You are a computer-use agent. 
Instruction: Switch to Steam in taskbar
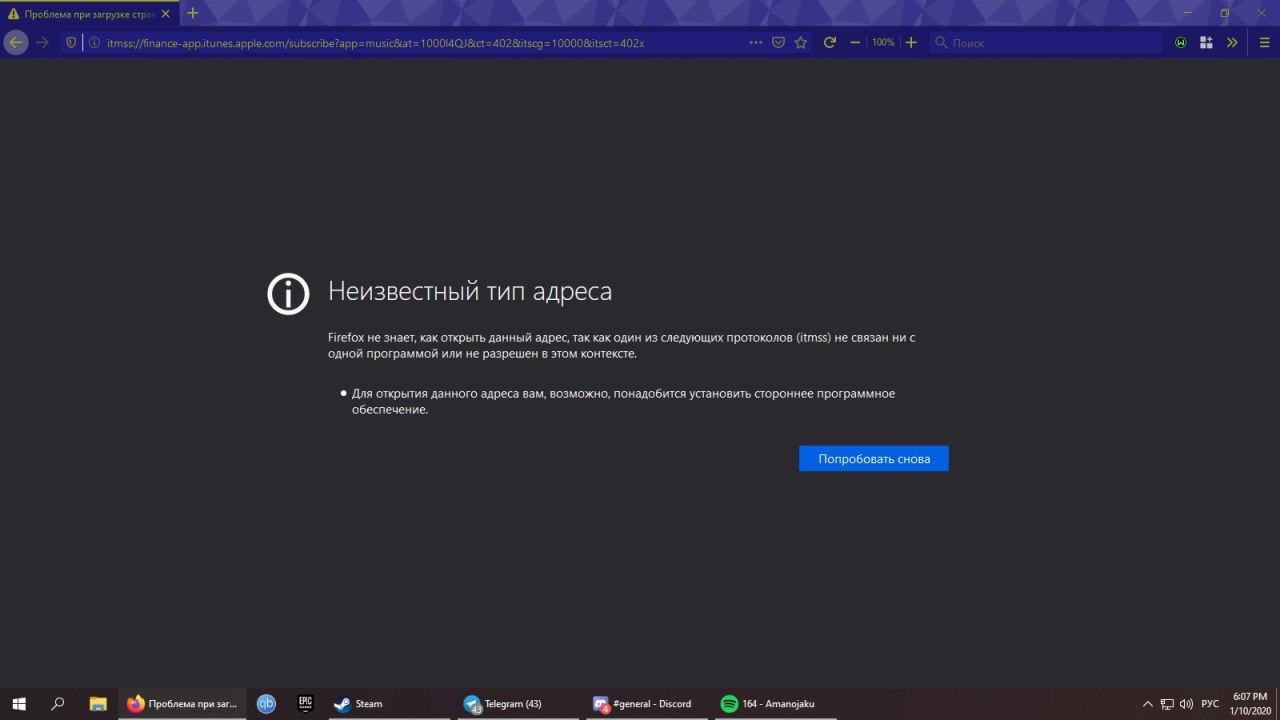(390, 704)
